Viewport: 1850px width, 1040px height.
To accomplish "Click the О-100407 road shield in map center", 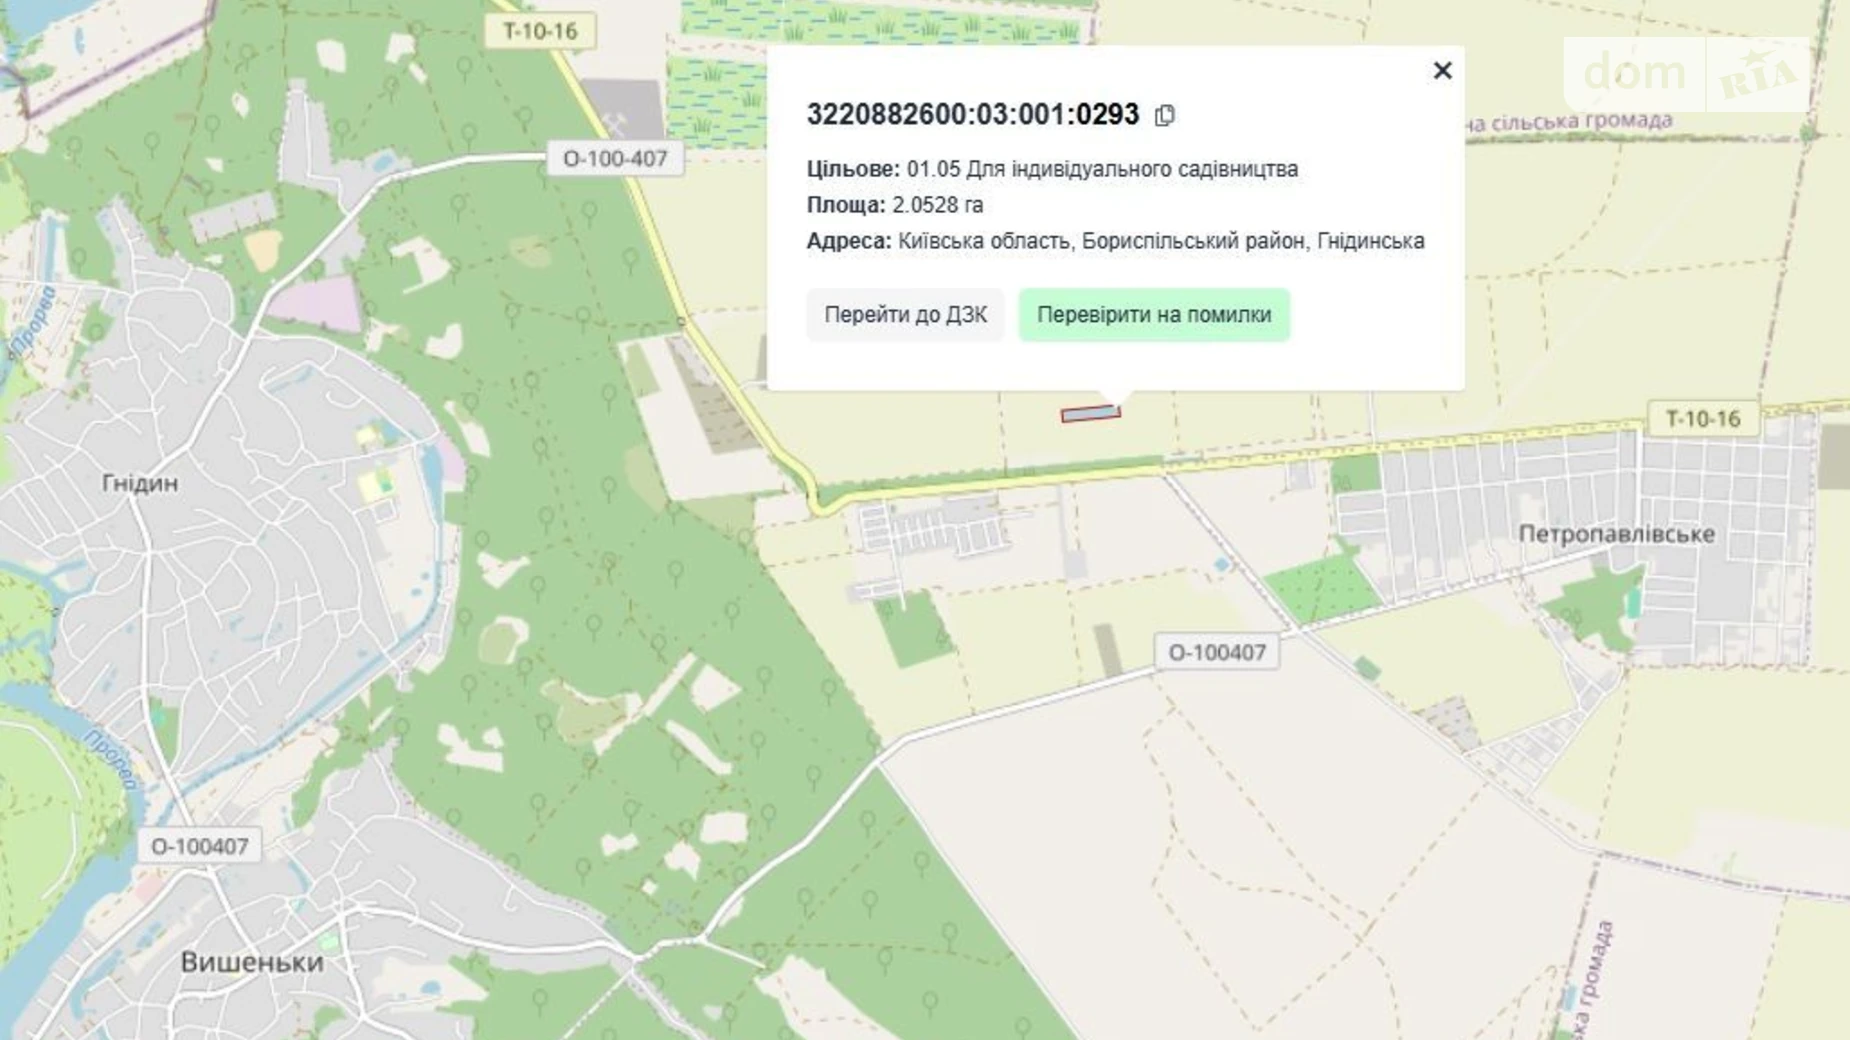I will coord(1218,653).
